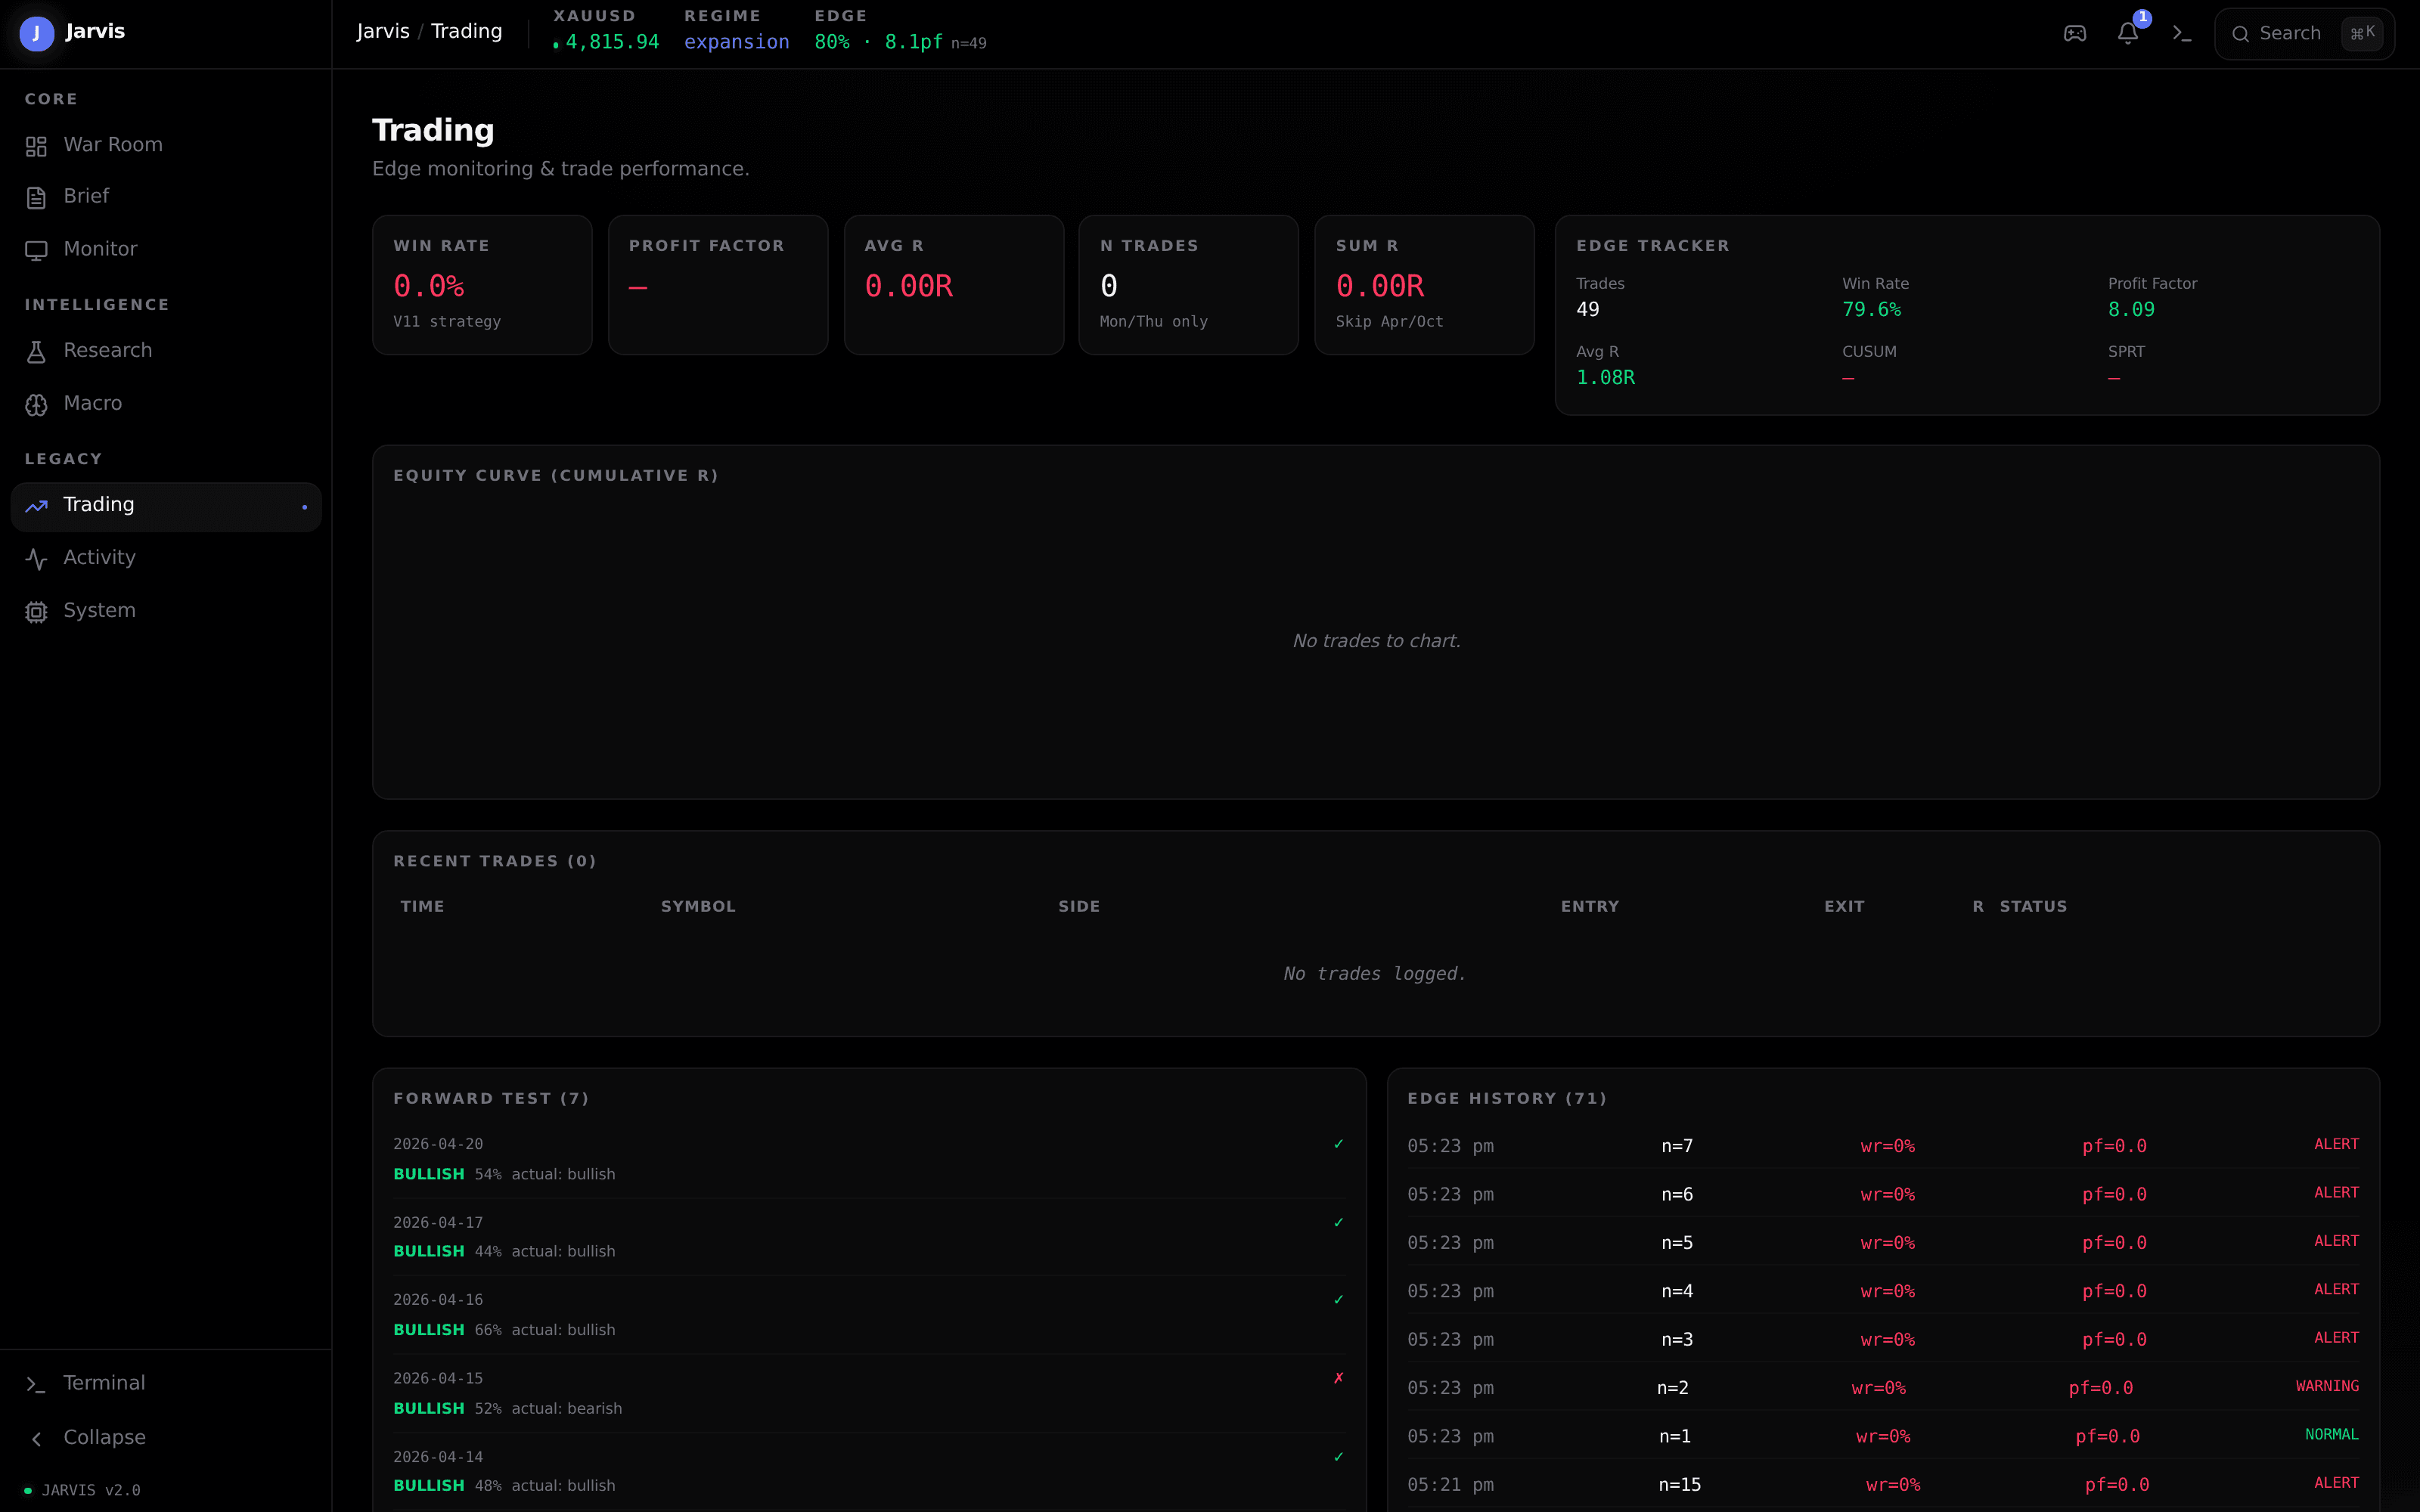Click the XAUUSD price 4,815.94
Image resolution: width=2420 pixels, height=1512 pixels.
(612, 42)
